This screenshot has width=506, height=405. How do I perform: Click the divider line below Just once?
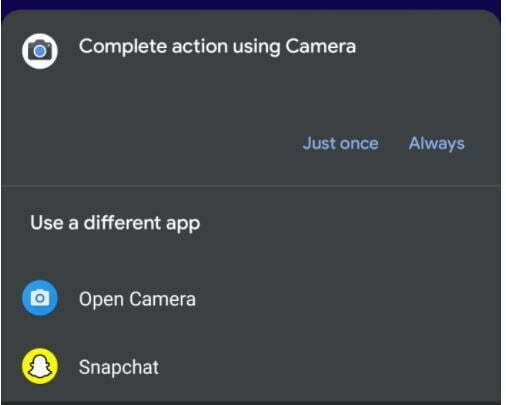(x=251, y=185)
